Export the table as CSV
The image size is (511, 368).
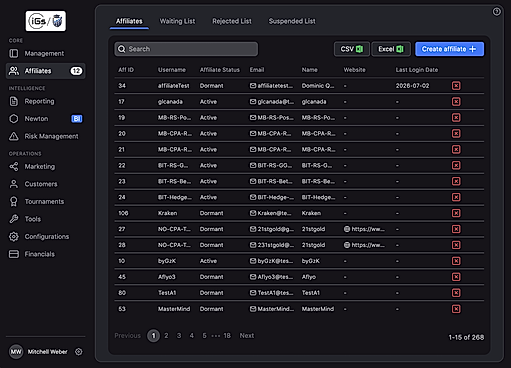point(352,49)
